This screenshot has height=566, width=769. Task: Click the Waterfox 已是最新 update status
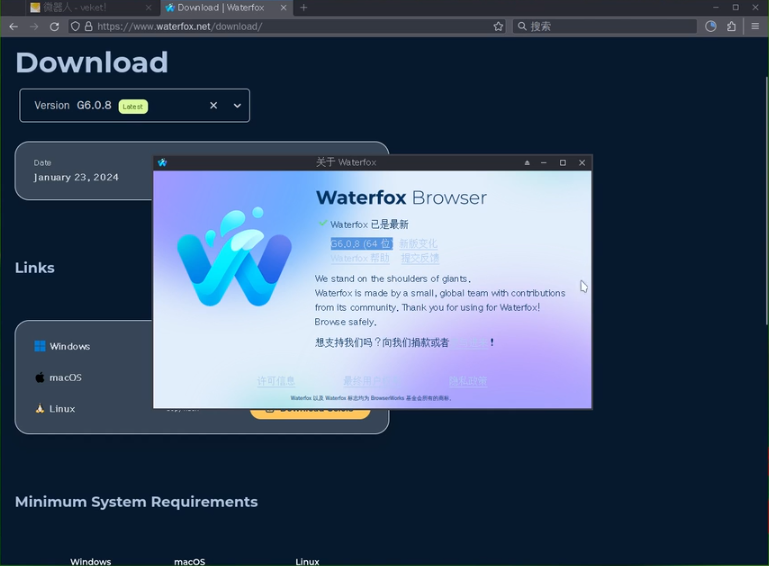coord(369,225)
